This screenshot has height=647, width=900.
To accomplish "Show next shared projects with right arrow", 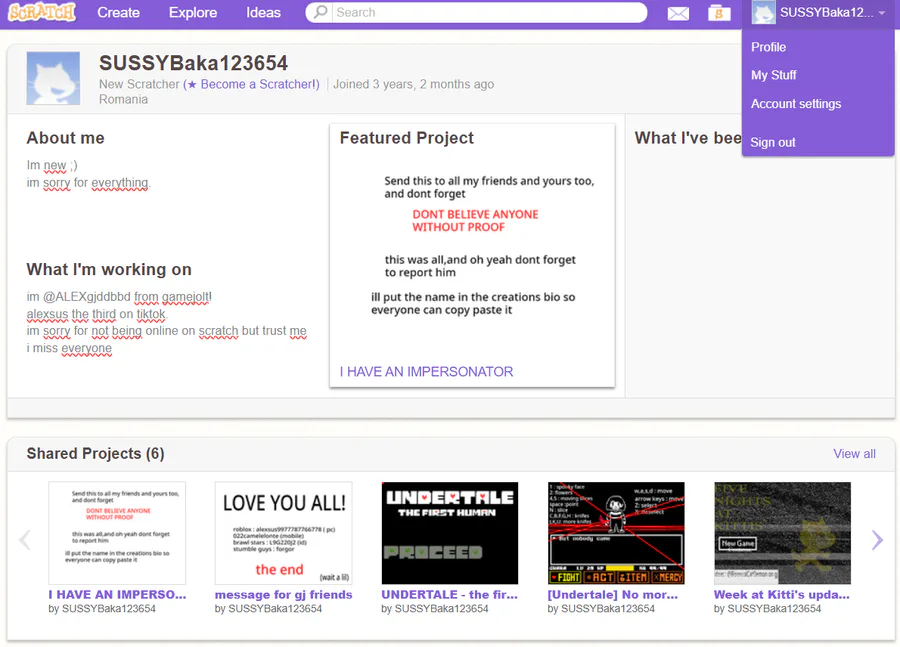I will coord(876,540).
